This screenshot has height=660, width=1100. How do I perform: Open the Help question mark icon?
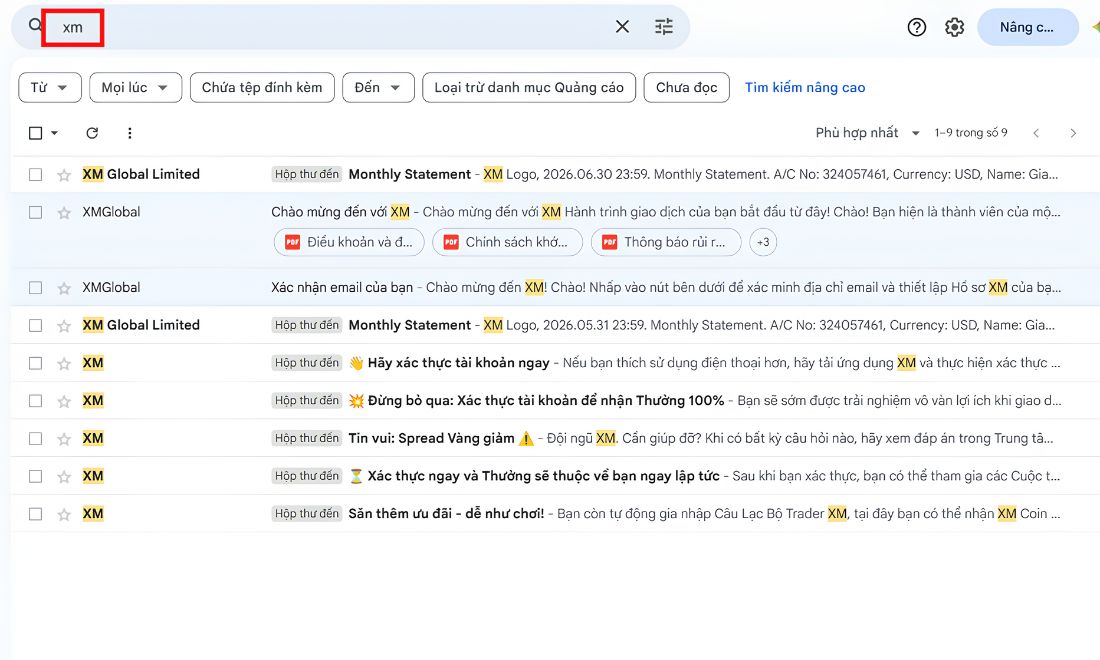click(x=916, y=27)
